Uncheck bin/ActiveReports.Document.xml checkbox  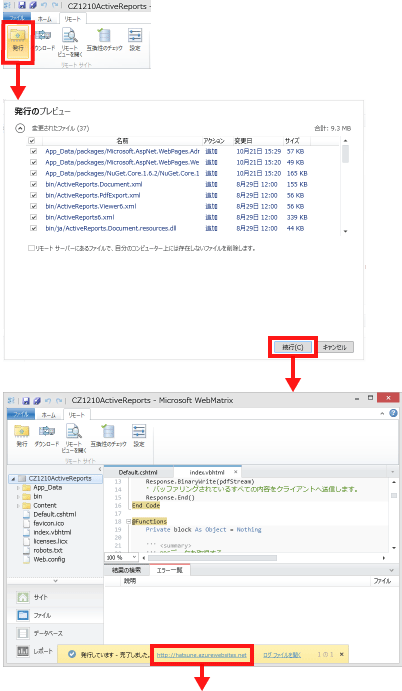tap(34, 184)
